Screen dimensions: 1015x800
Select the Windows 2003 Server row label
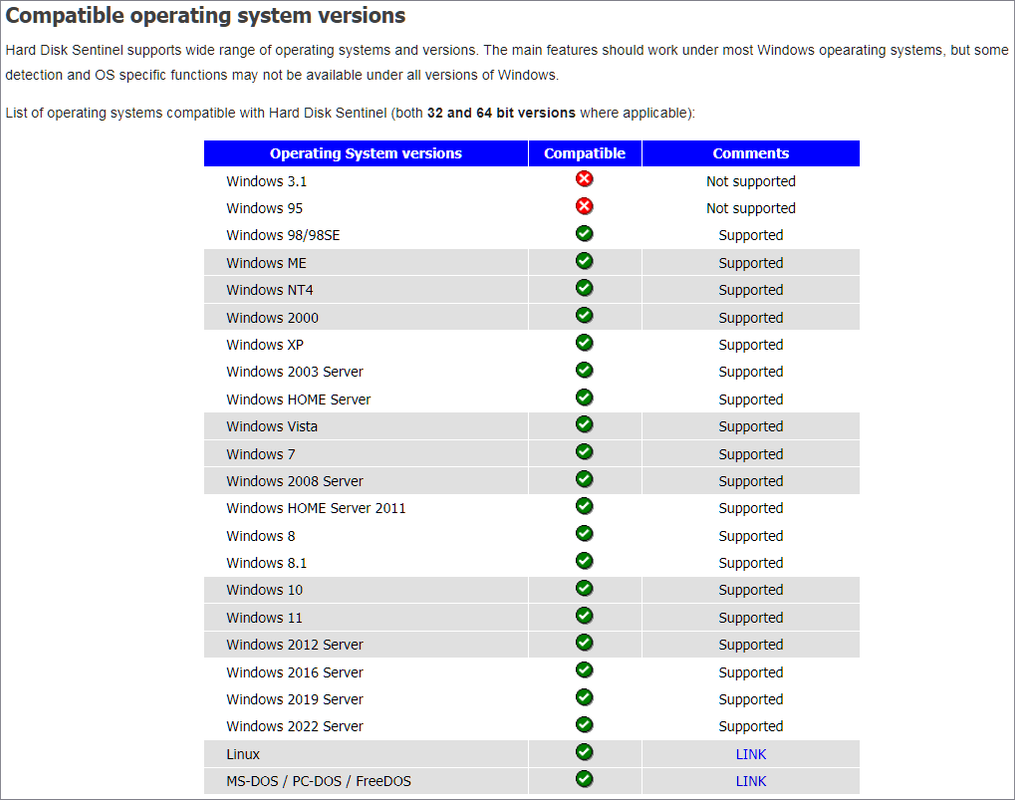[295, 372]
